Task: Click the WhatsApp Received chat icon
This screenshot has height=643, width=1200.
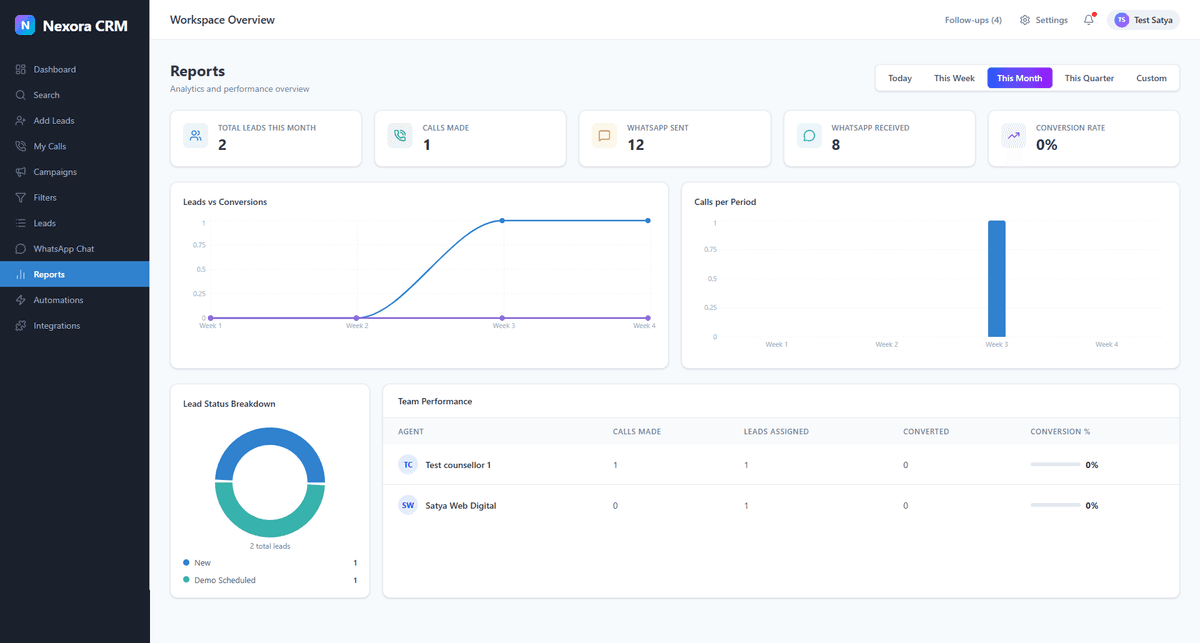Action: tap(809, 136)
